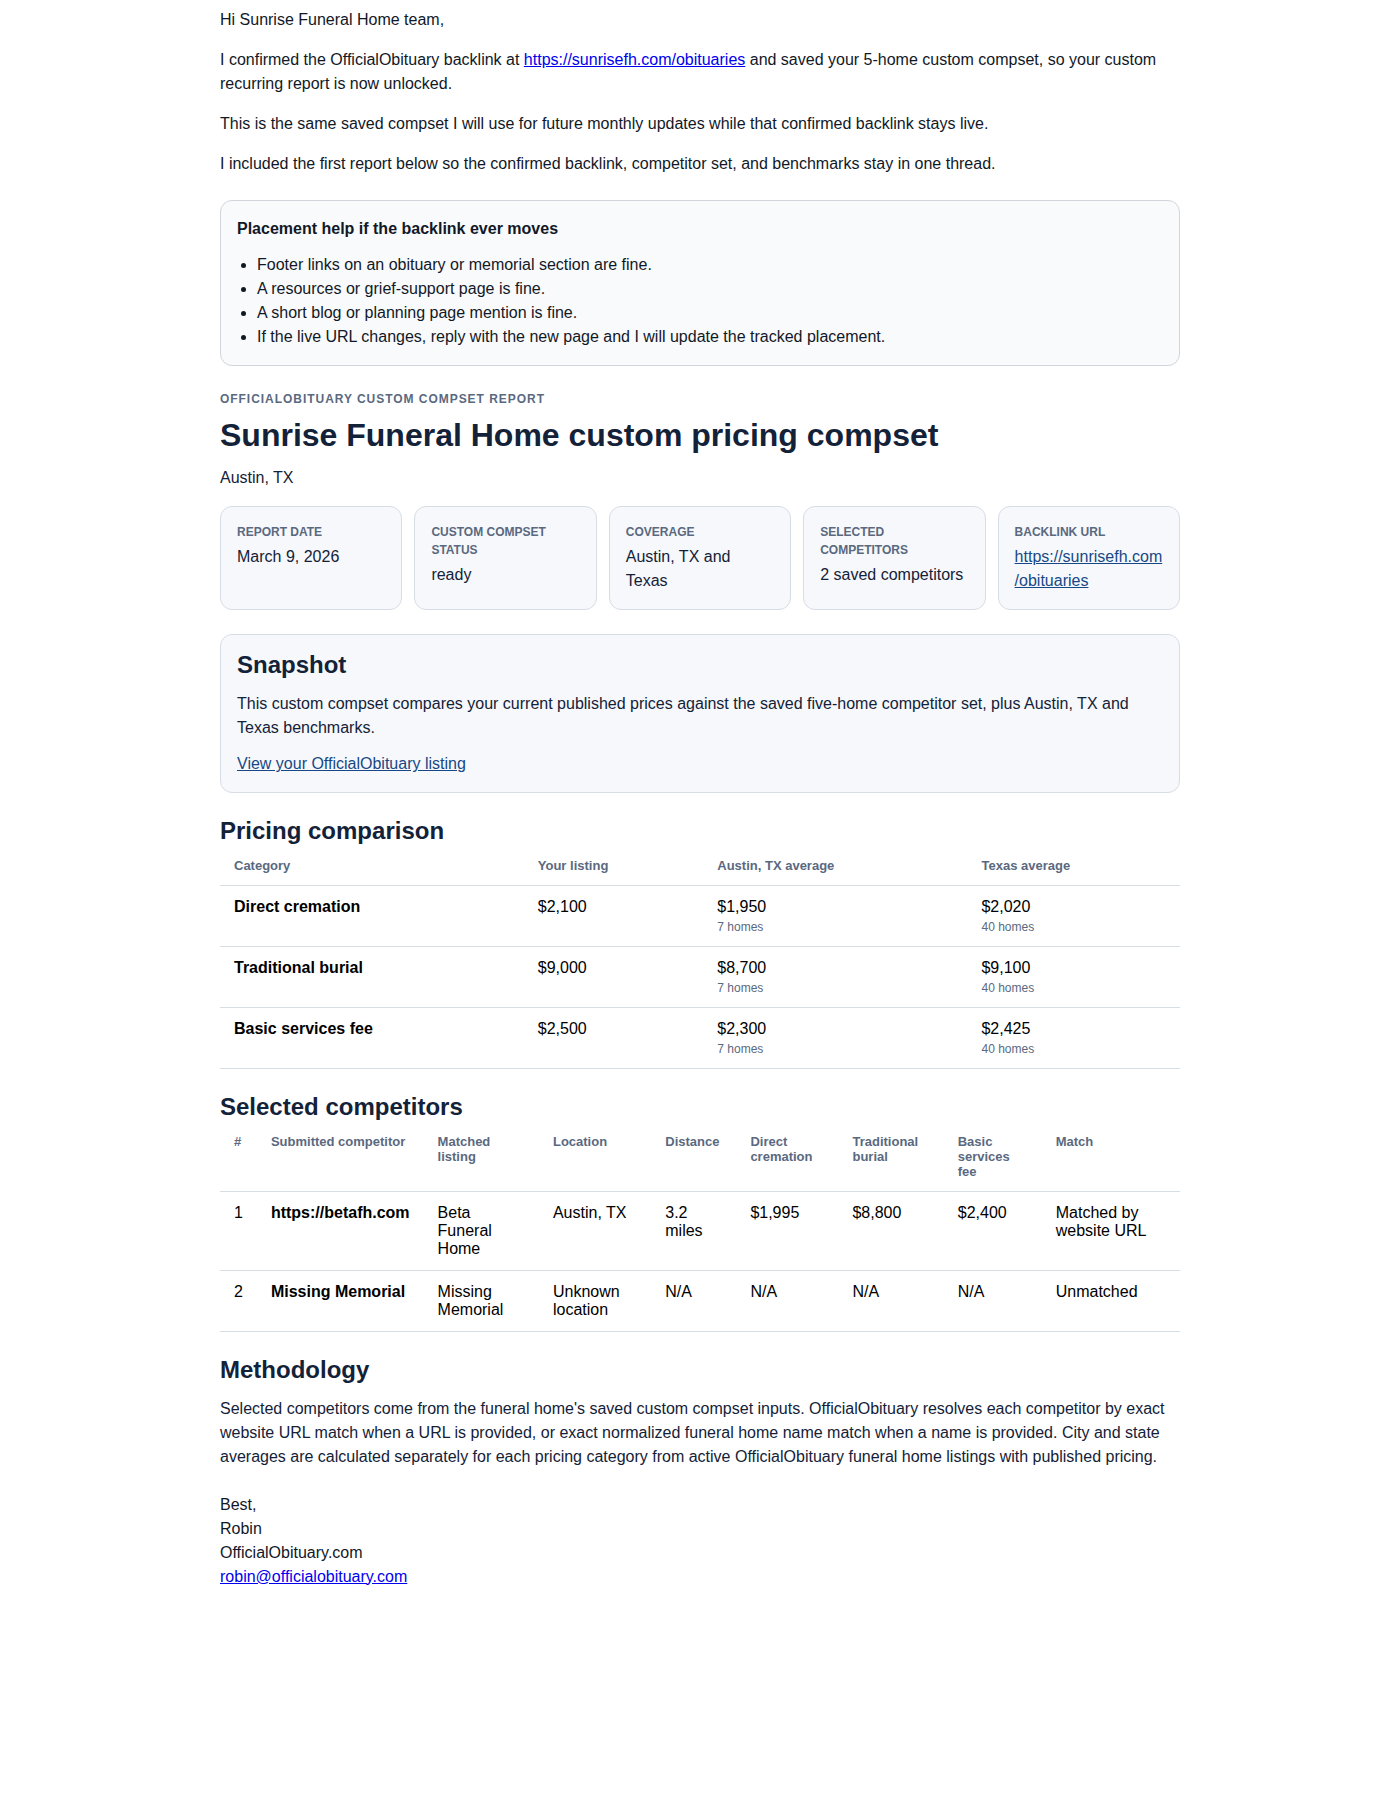The image size is (1400, 1800).
Task: Click the Direct cremation row label
Action: click(297, 907)
